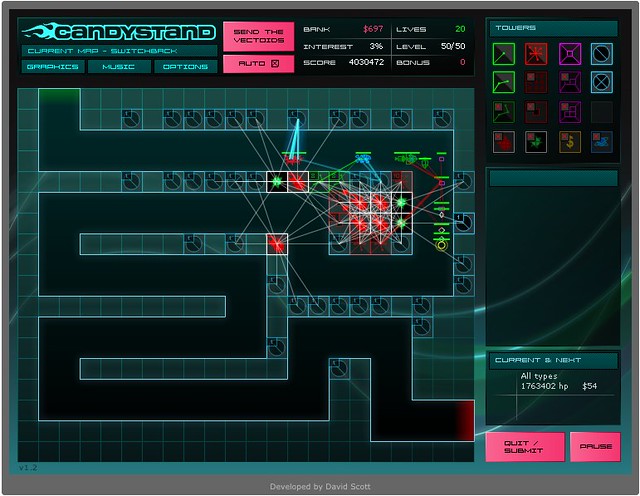Click the level indicator 50/50

point(453,46)
